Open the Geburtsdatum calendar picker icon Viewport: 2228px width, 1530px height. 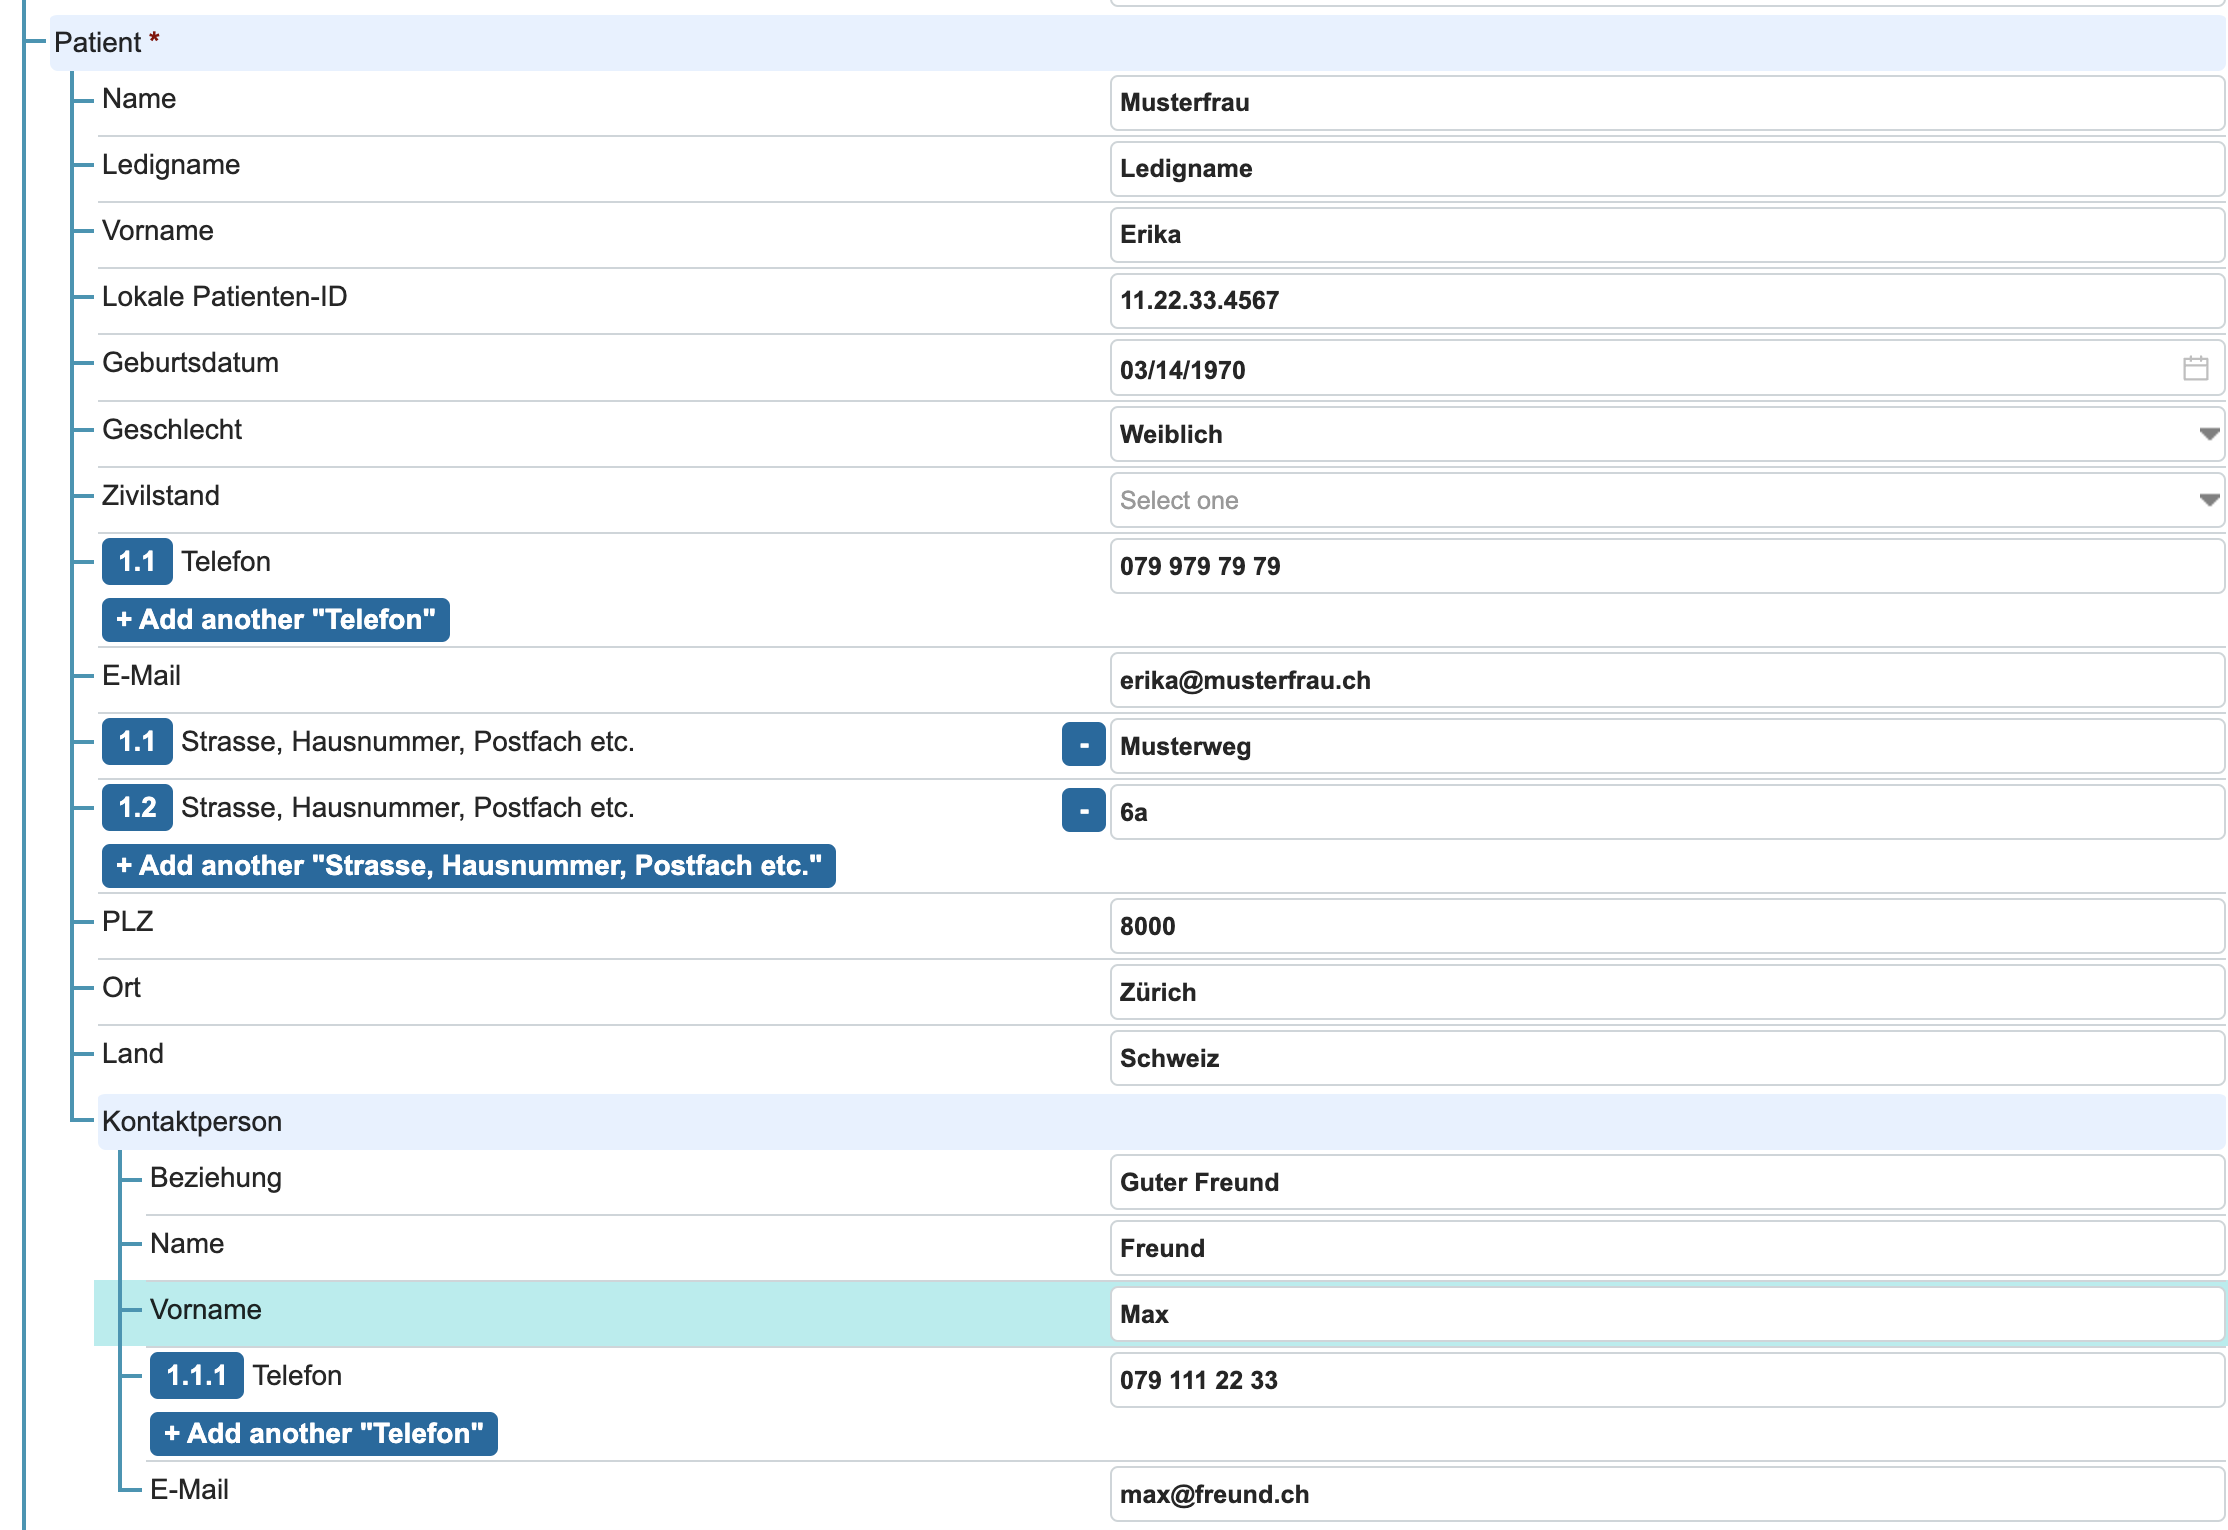[2195, 368]
